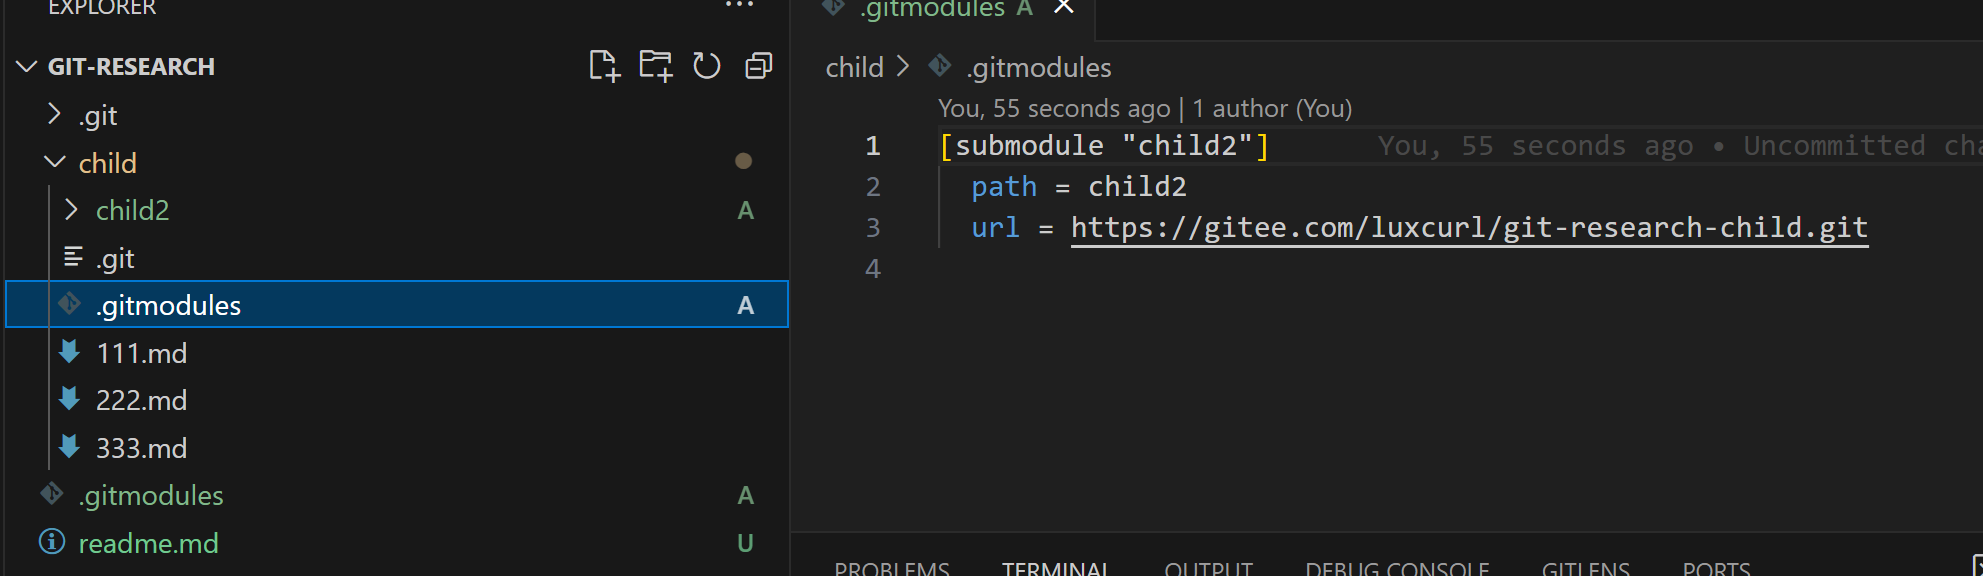Switch to the PROBLEMS panel tab
This screenshot has height=576, width=1983.
point(891,568)
